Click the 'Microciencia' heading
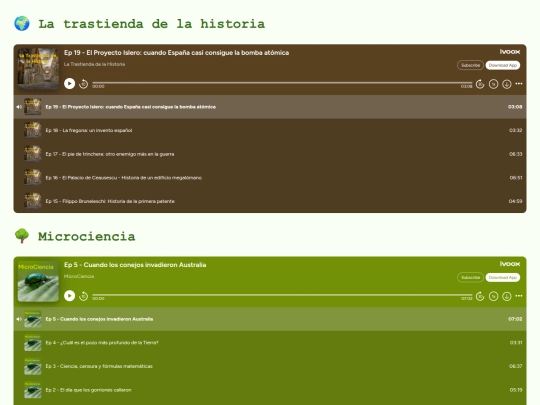The image size is (540, 405). tap(86, 236)
